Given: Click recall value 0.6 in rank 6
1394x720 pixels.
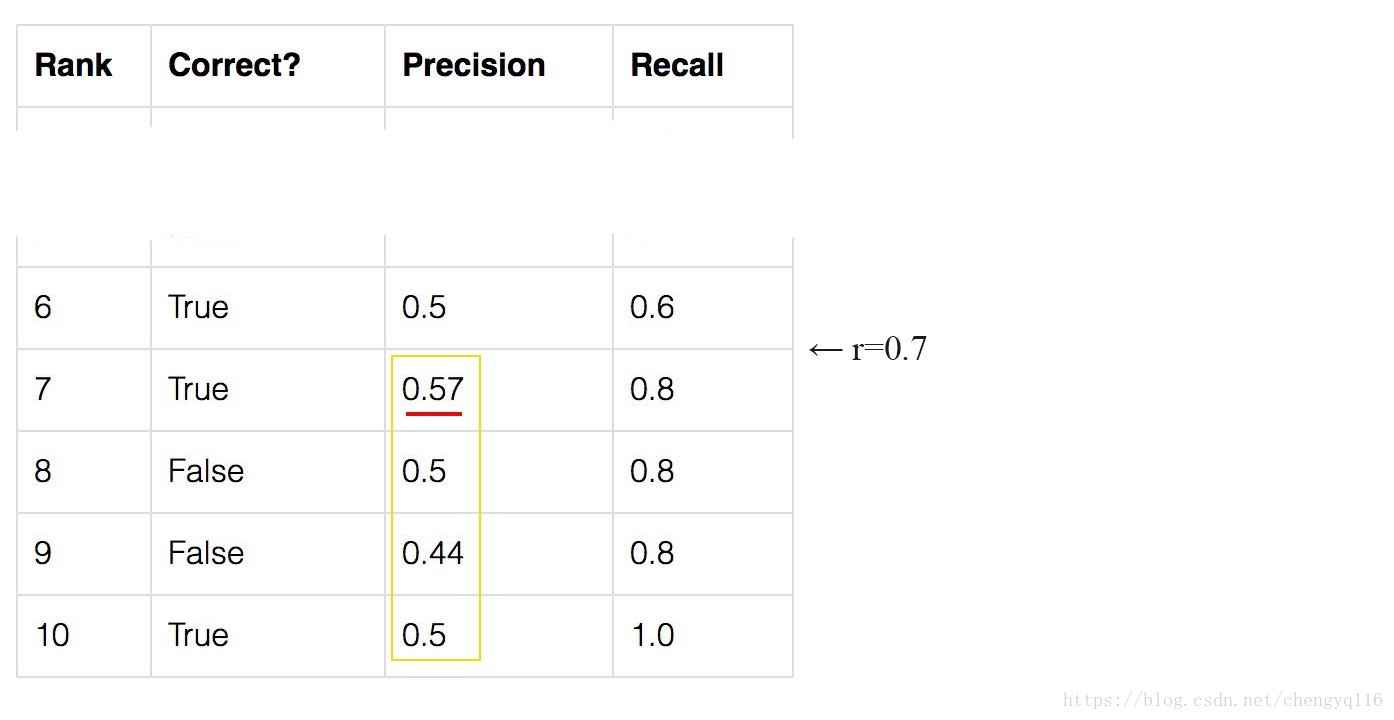Looking at the screenshot, I should pyautogui.click(x=652, y=307).
